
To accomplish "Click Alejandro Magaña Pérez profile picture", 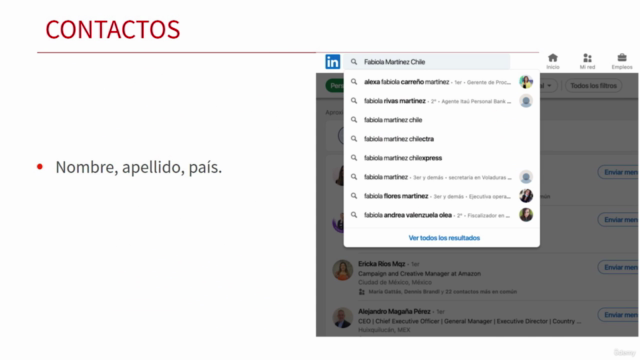I will point(342,318).
